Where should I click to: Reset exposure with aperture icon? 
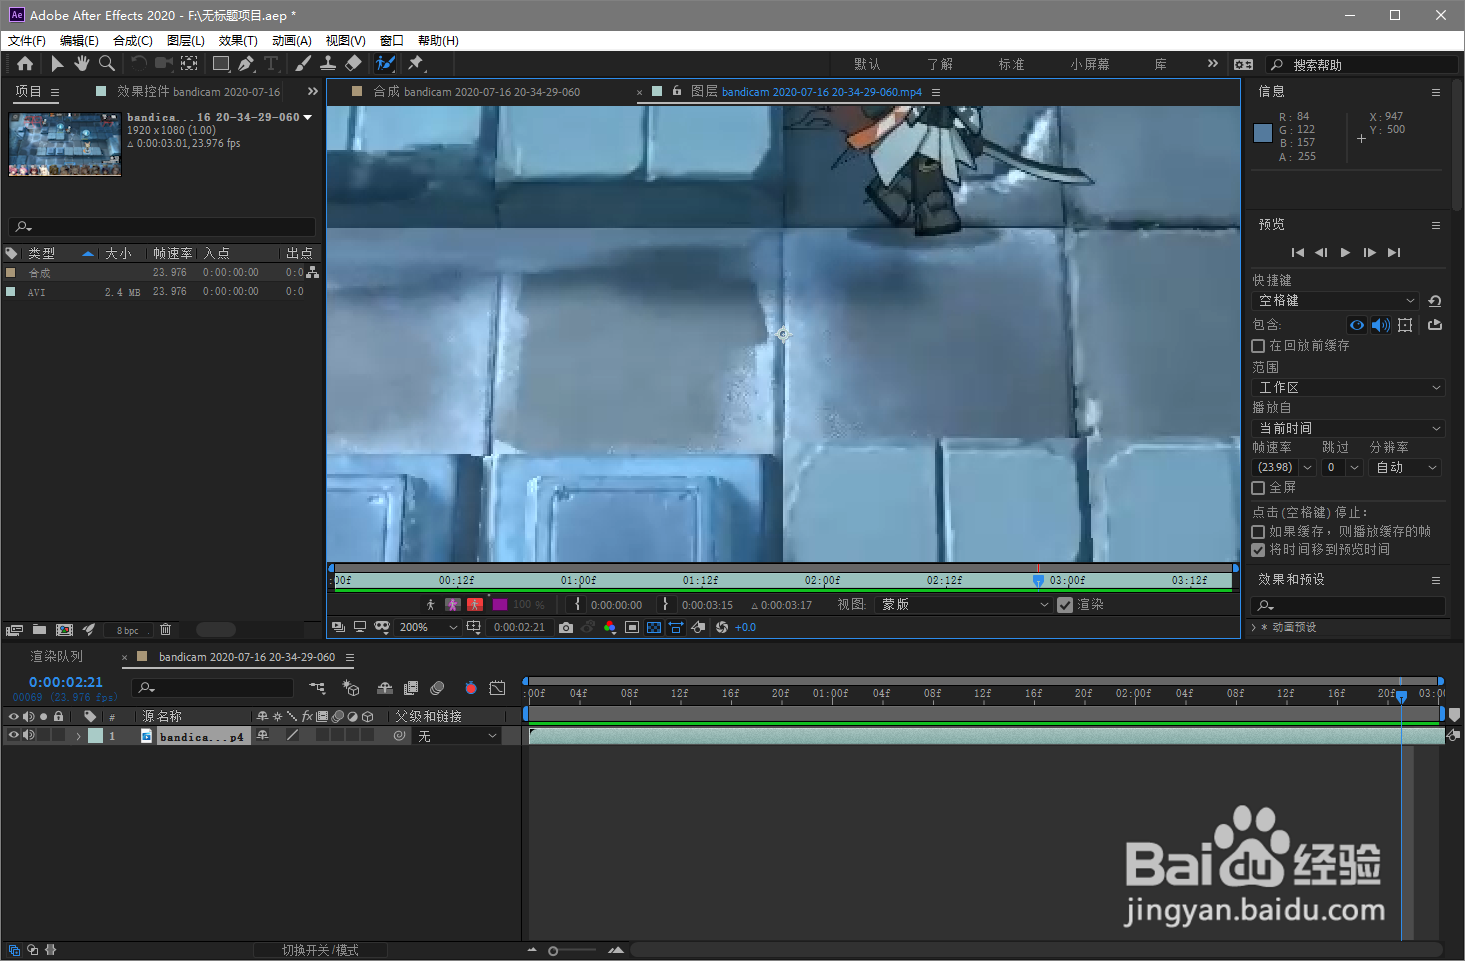pyautogui.click(x=722, y=627)
